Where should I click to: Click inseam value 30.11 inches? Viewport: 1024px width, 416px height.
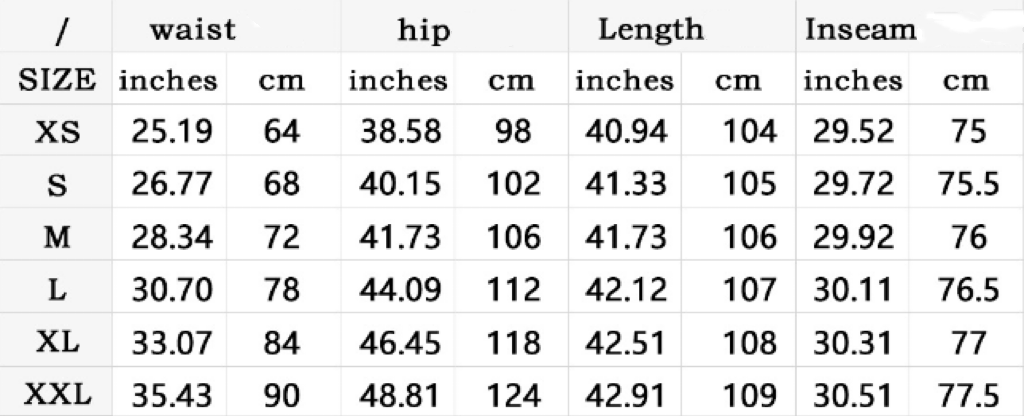click(x=853, y=289)
